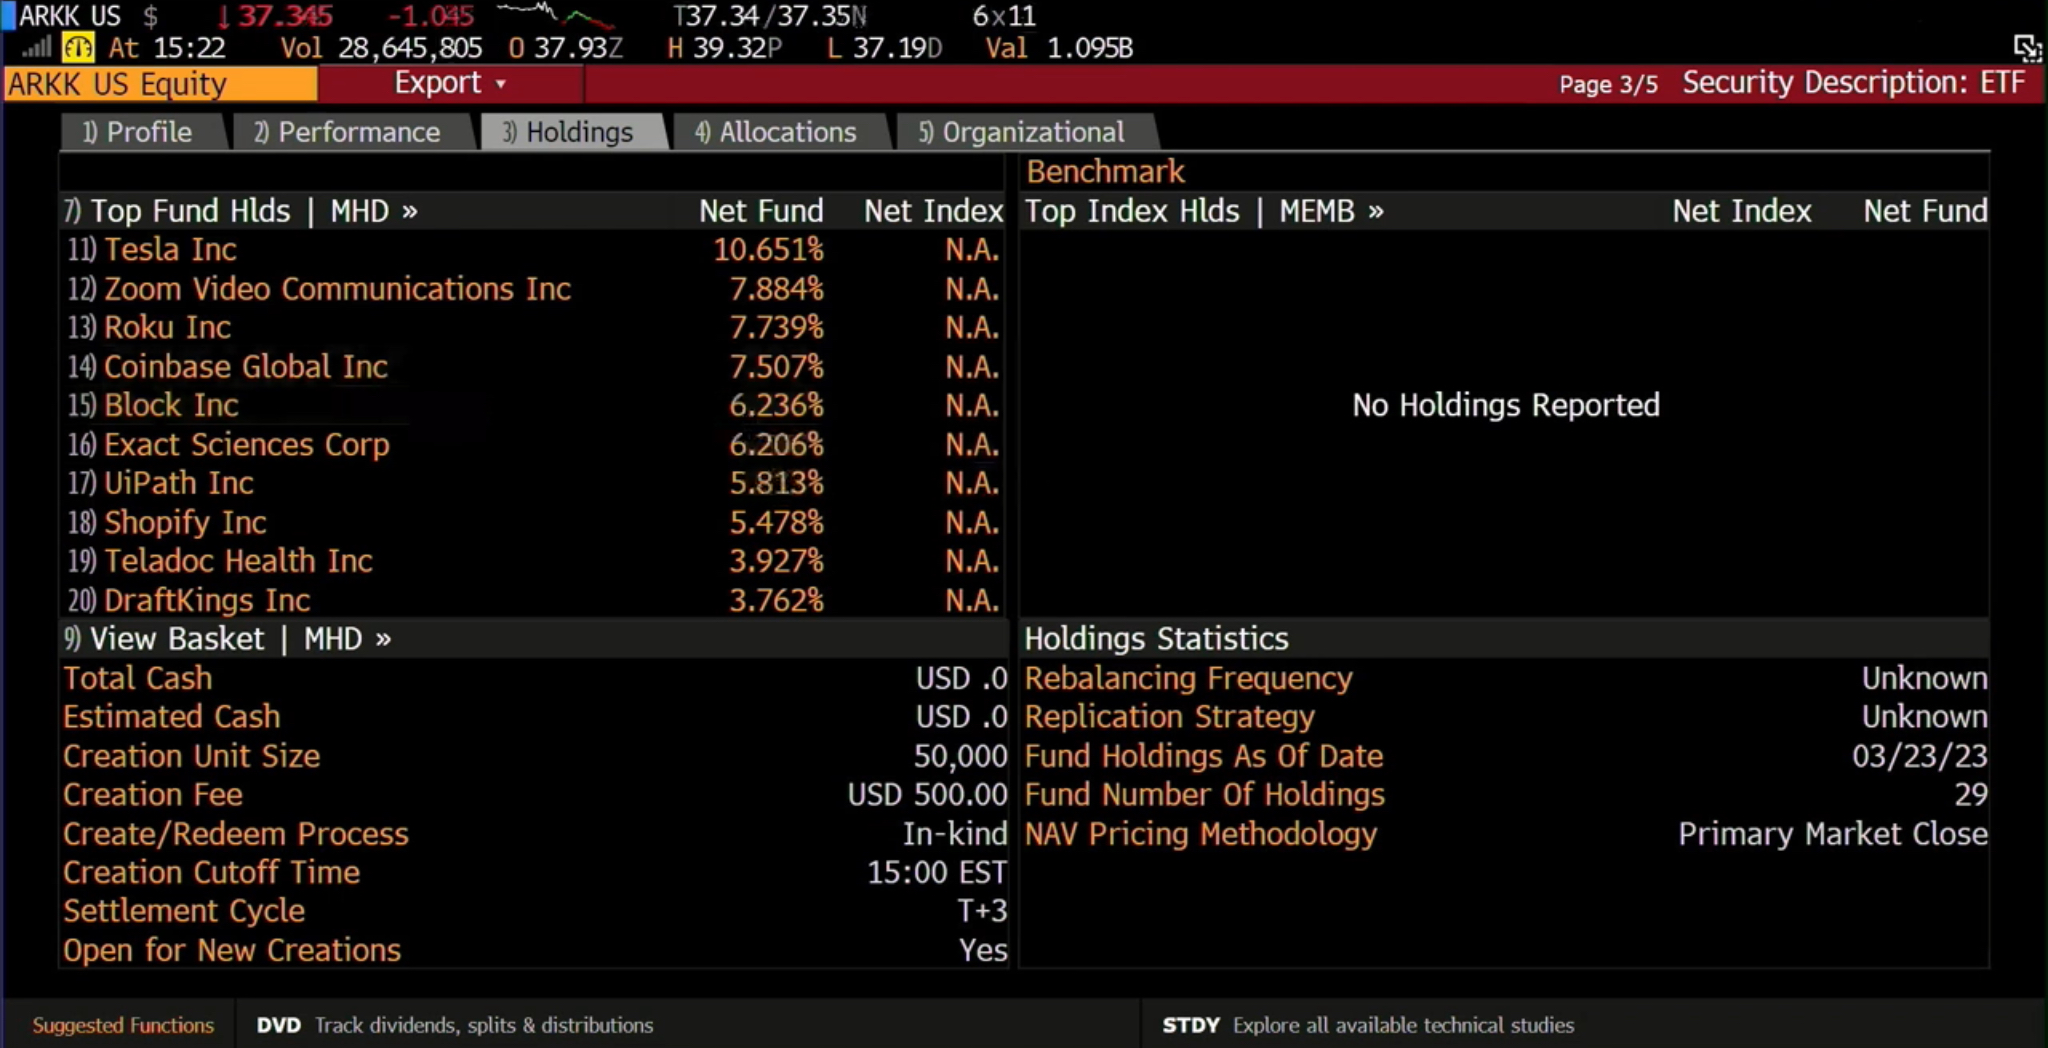Open Teladoc Health Inc holding
The height and width of the screenshot is (1048, 2048).
238,561
